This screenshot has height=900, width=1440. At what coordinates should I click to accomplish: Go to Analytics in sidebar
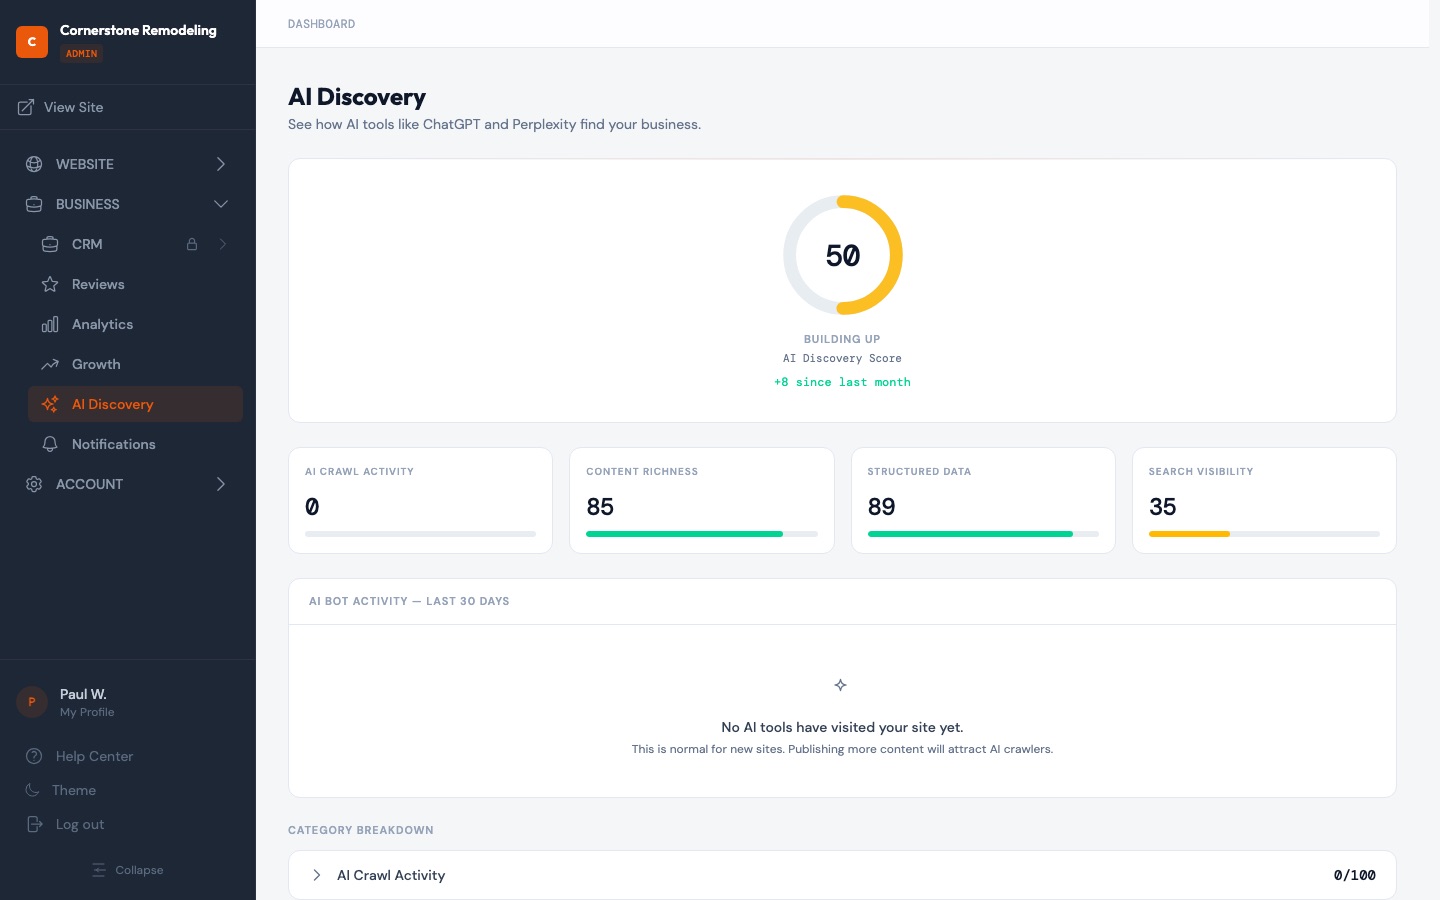point(135,324)
